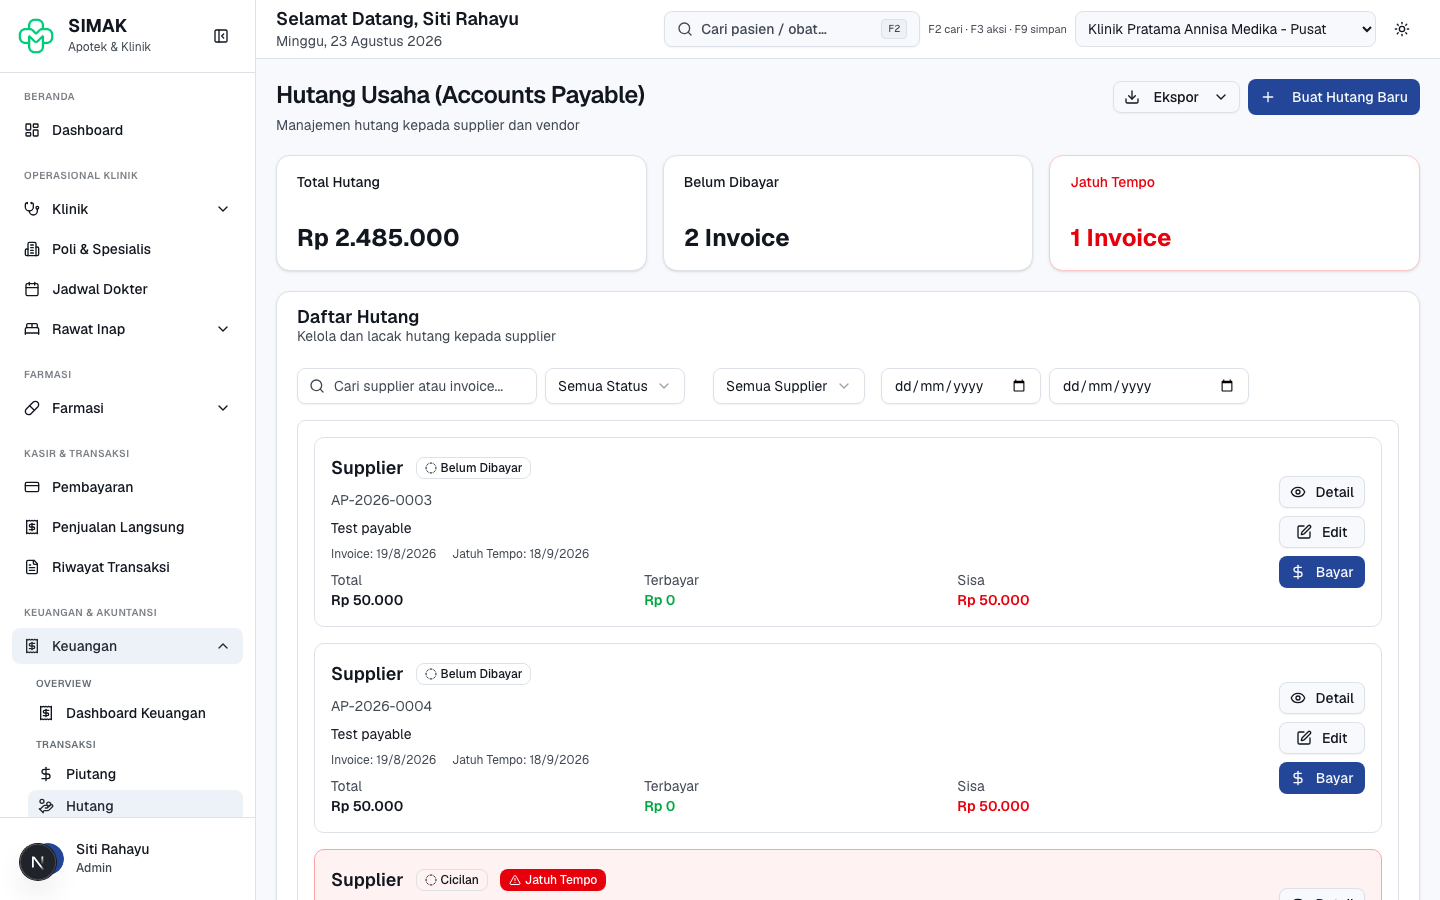1440x900 pixels.
Task: Click the Daftar Hutang heading
Action: click(x=358, y=317)
